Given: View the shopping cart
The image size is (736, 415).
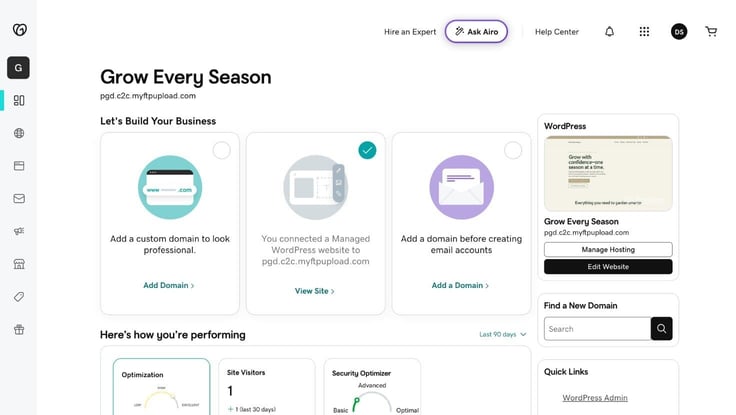Looking at the screenshot, I should point(711,31).
